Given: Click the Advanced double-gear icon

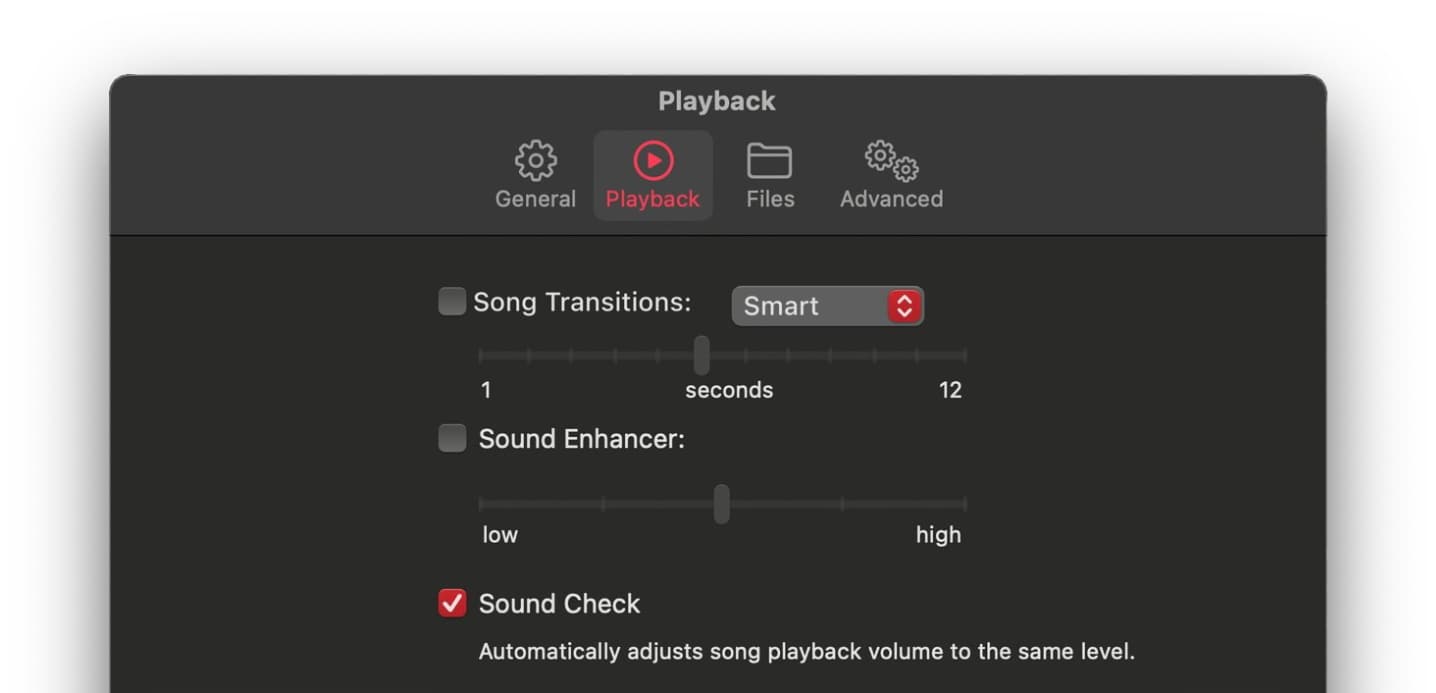Looking at the screenshot, I should tap(891, 161).
